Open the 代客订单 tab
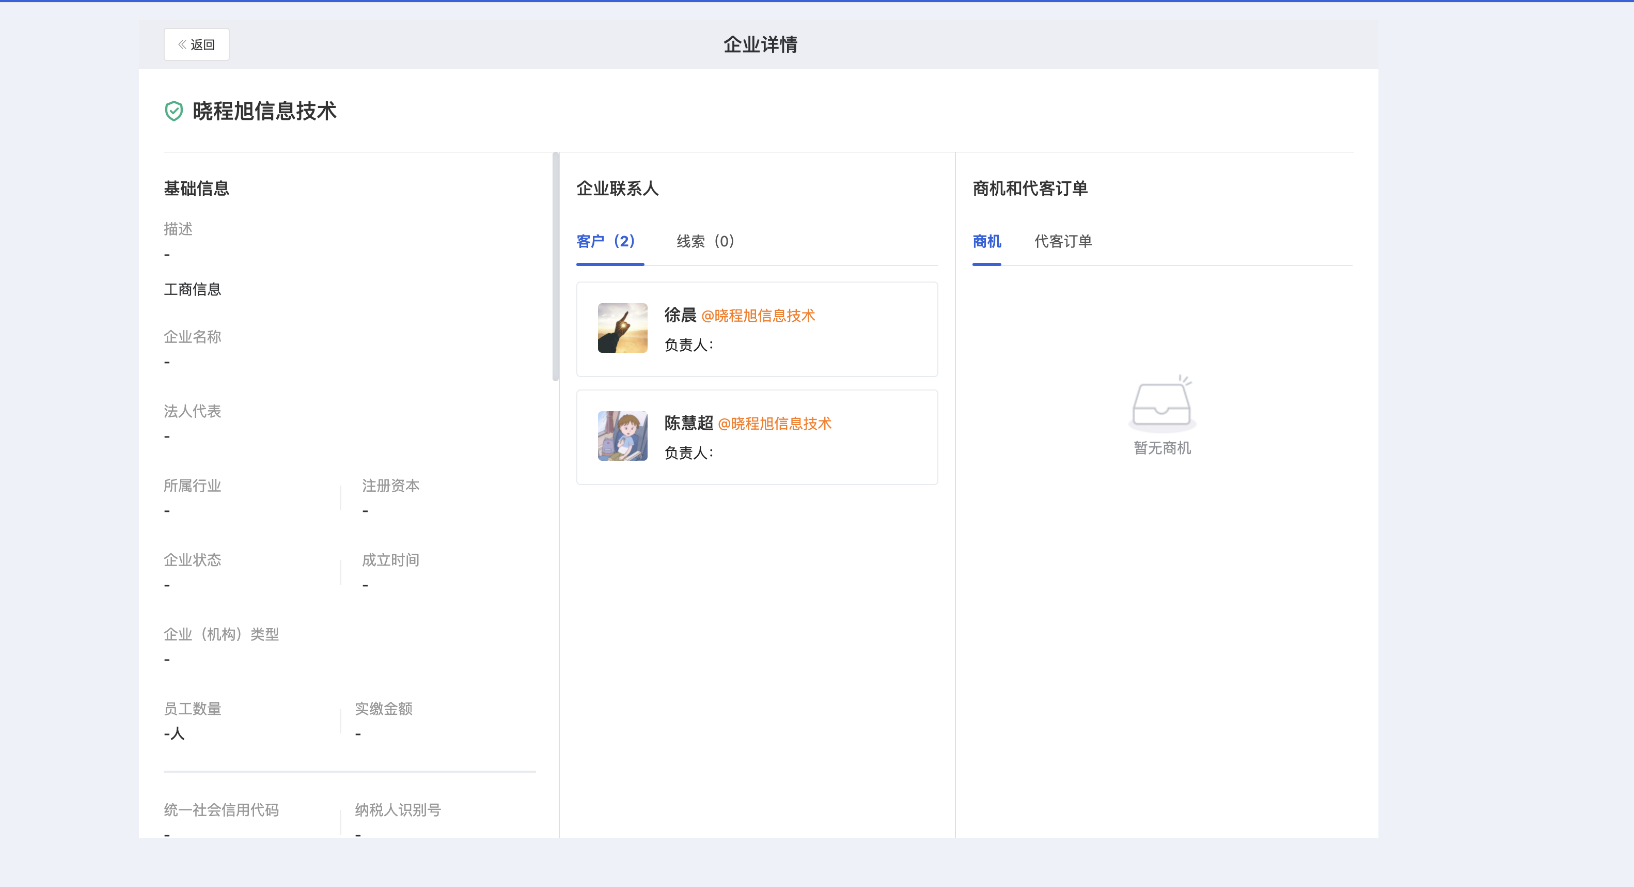Image resolution: width=1634 pixels, height=887 pixels. (x=1063, y=241)
